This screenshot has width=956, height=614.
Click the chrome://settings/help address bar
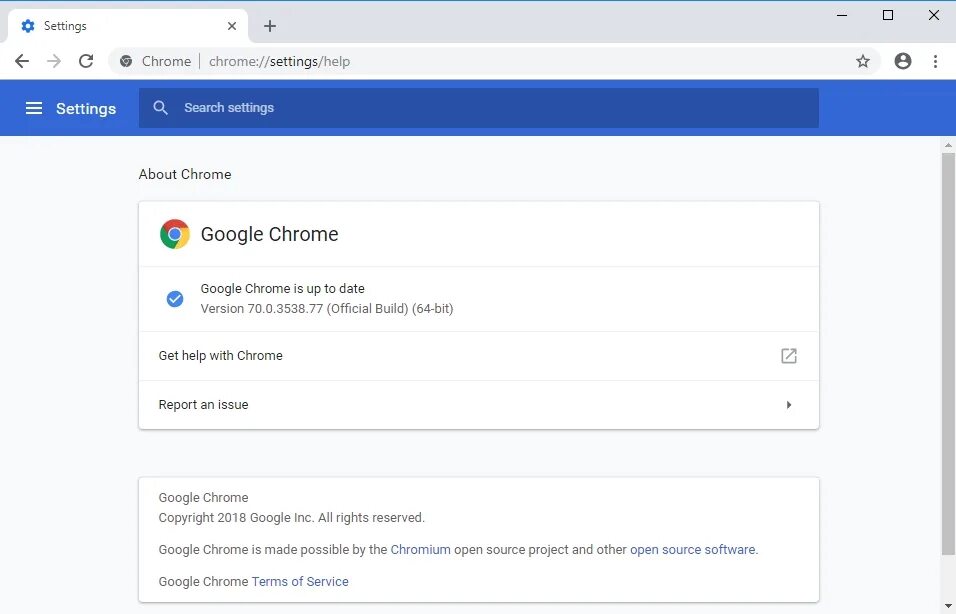[500, 61]
